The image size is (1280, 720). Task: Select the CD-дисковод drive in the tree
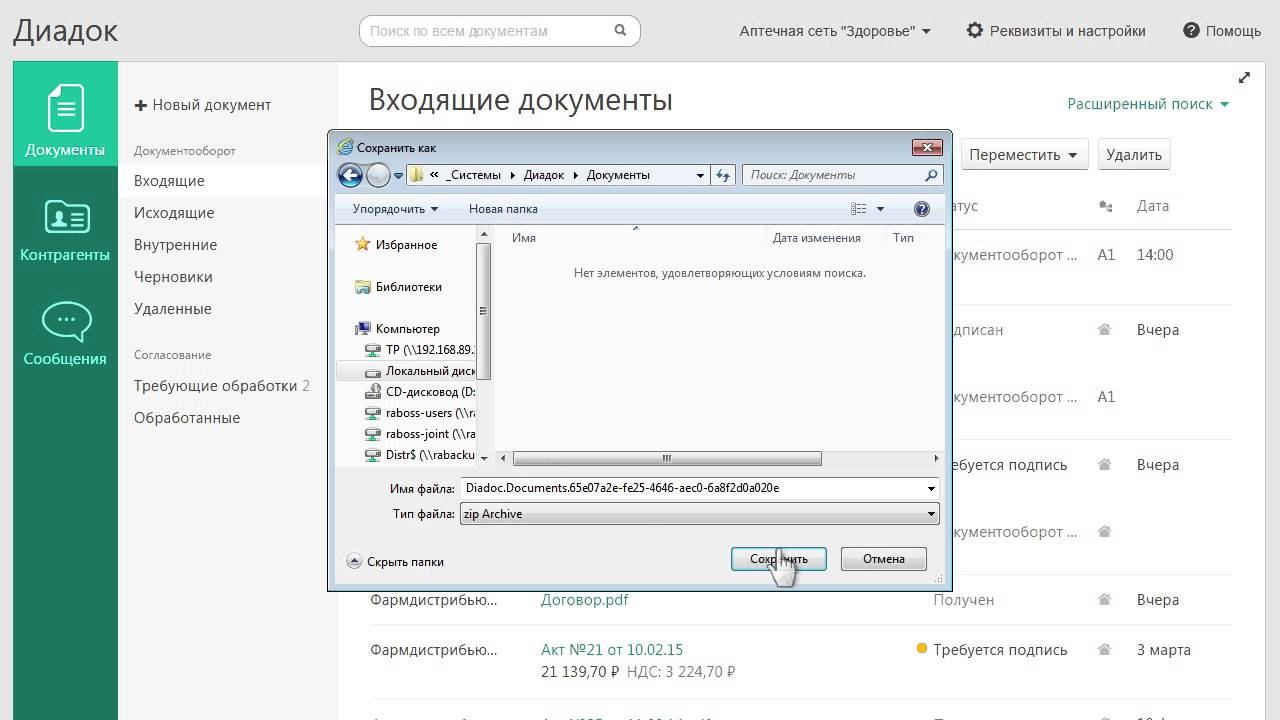(420, 392)
